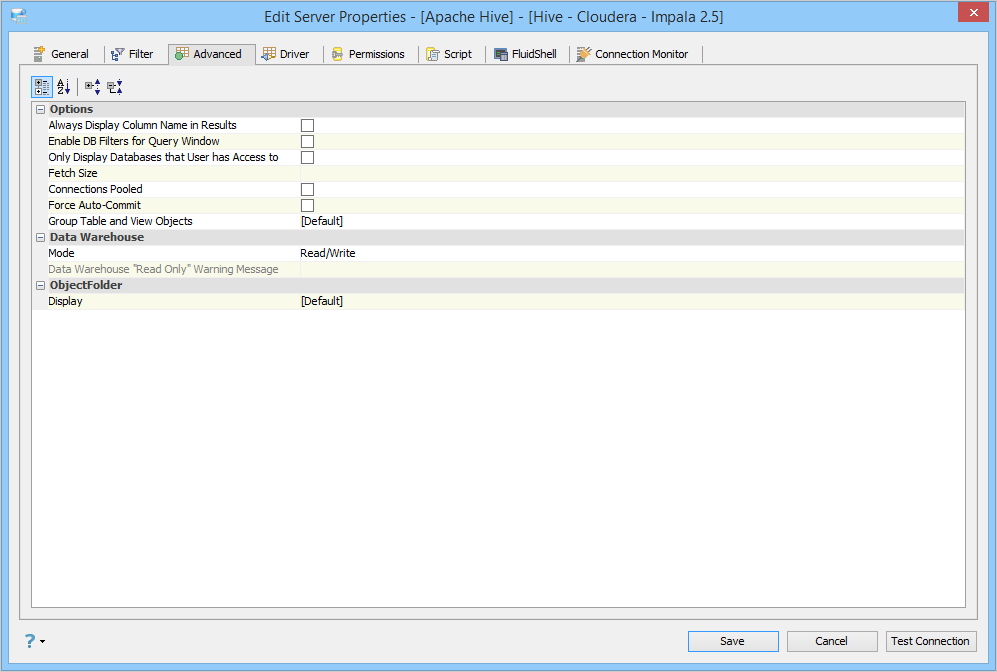The height and width of the screenshot is (672, 997).
Task: Select the Display property label
Action: (65, 301)
